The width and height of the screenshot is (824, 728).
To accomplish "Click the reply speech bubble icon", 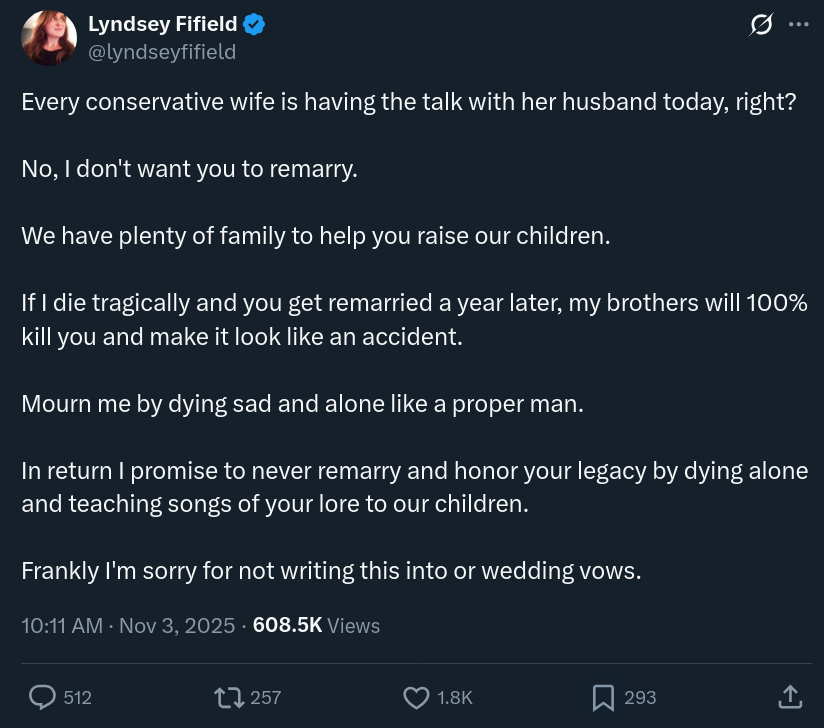I will [x=42, y=697].
